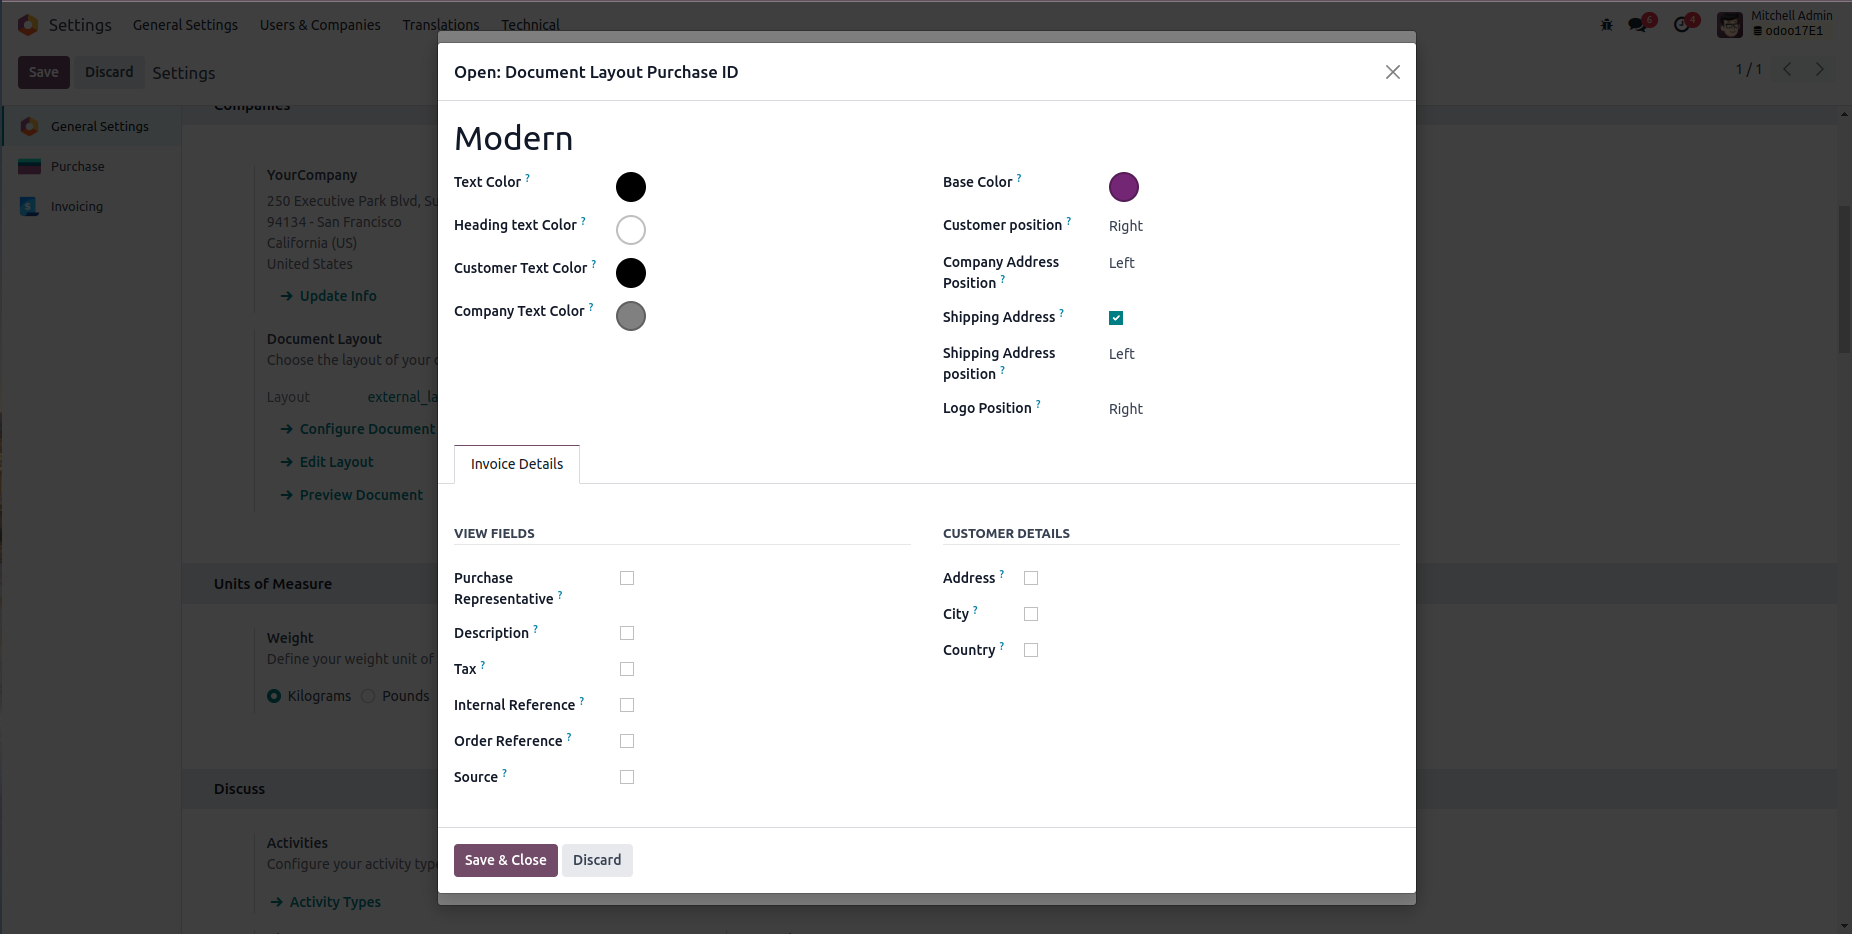
Task: Open the Heading text Color swatch
Action: pos(631,230)
